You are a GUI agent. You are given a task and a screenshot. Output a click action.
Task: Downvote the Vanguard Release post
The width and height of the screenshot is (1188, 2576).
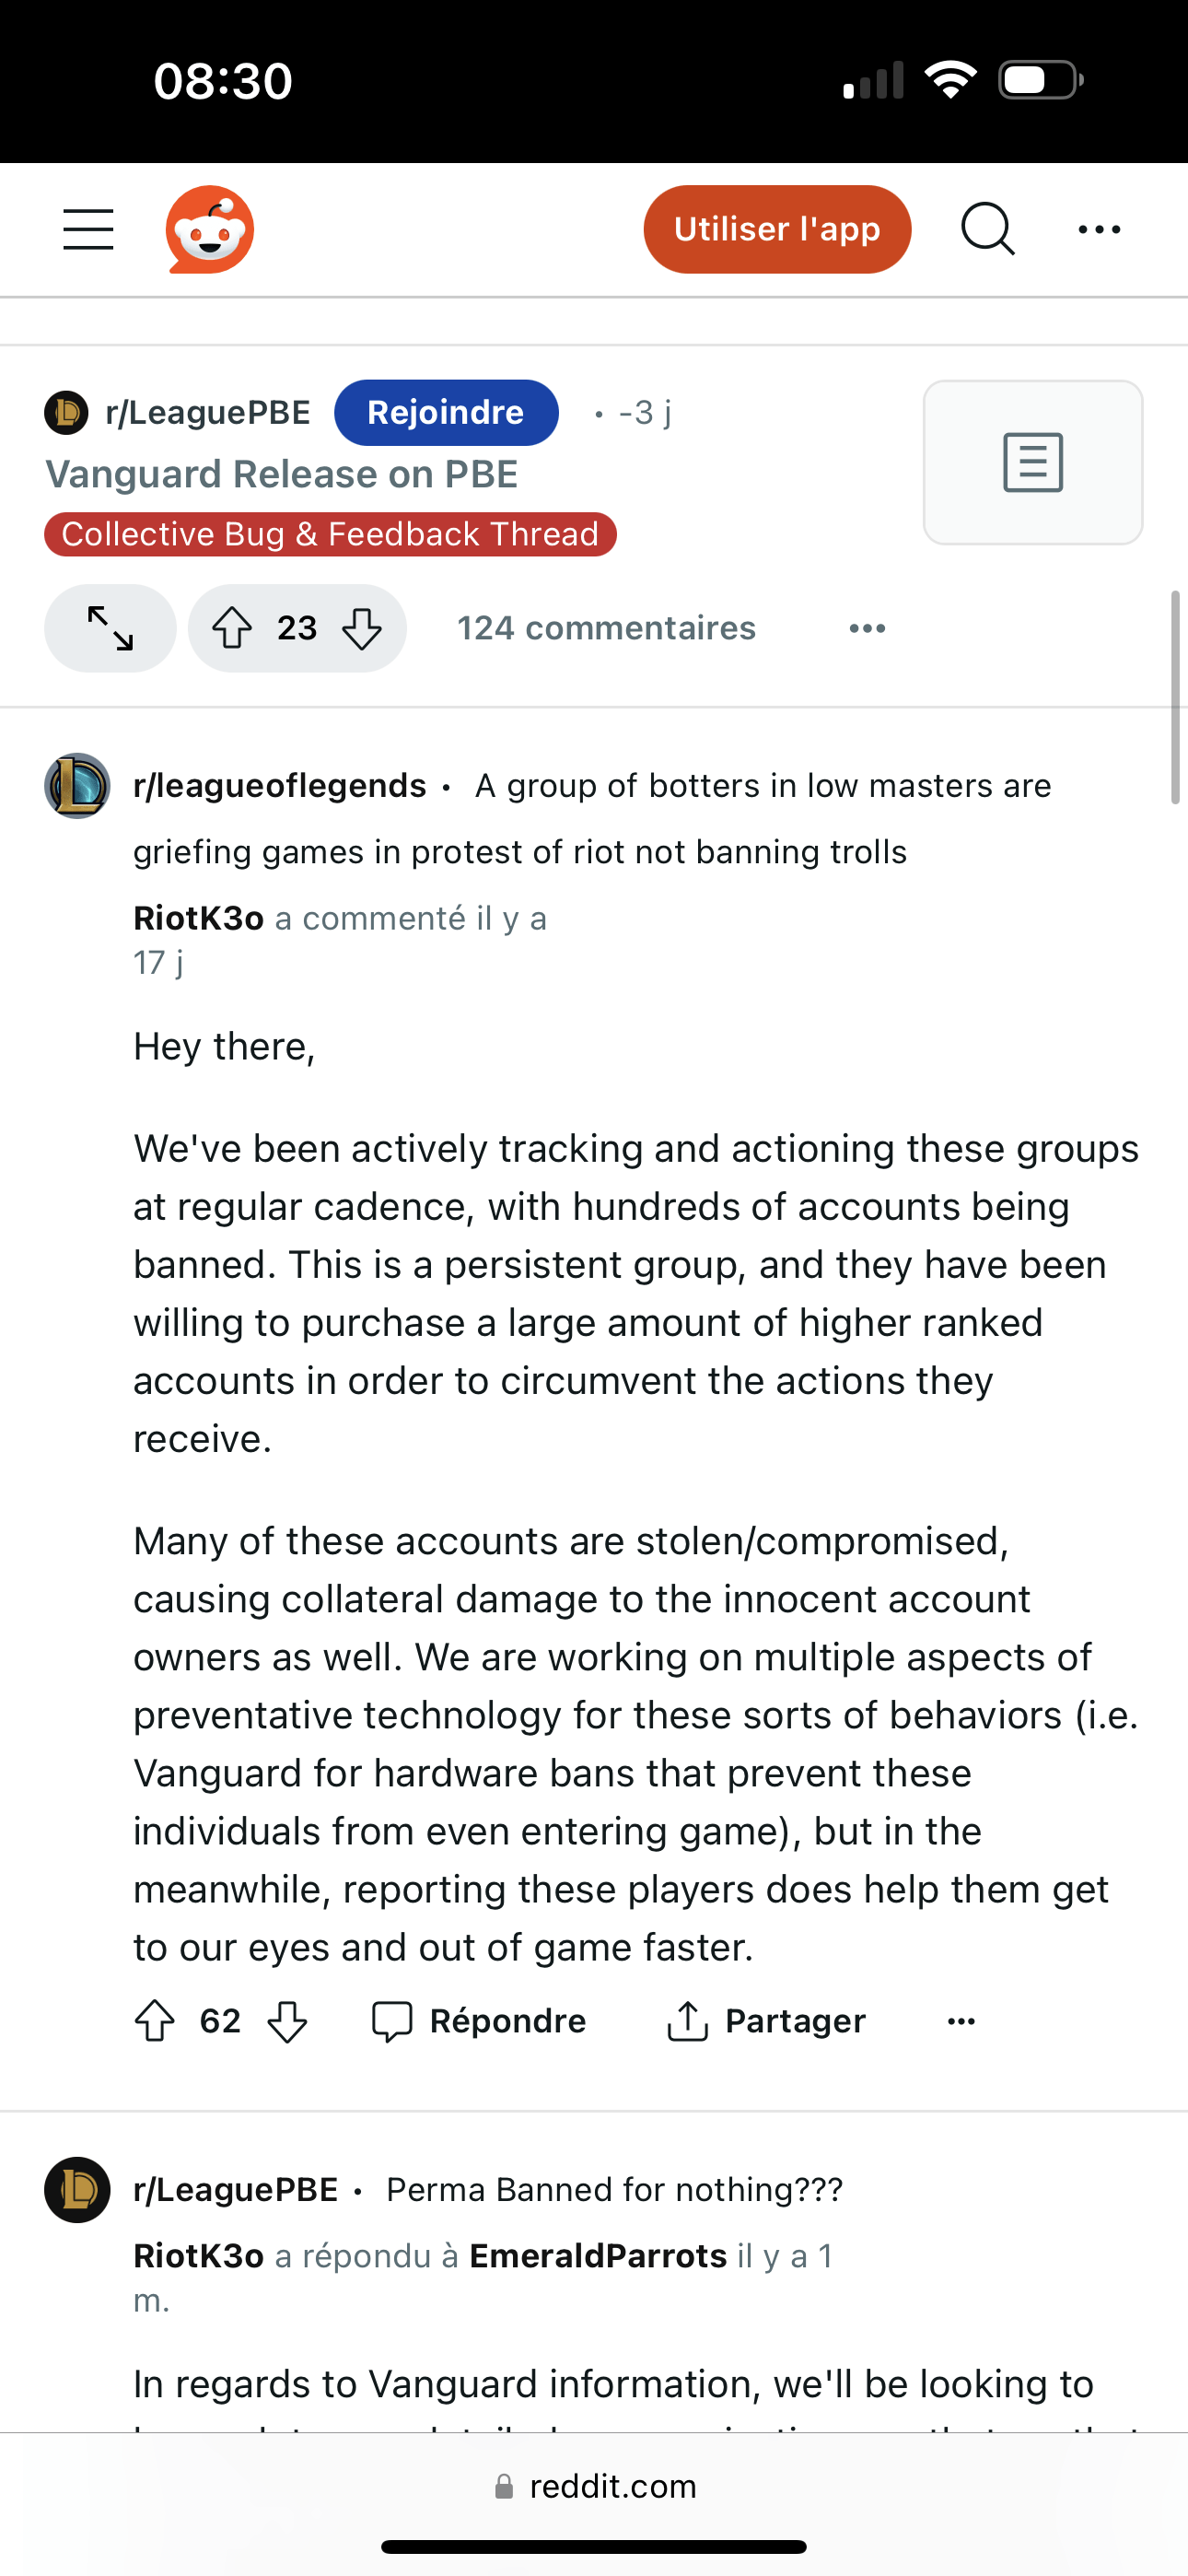(x=361, y=628)
